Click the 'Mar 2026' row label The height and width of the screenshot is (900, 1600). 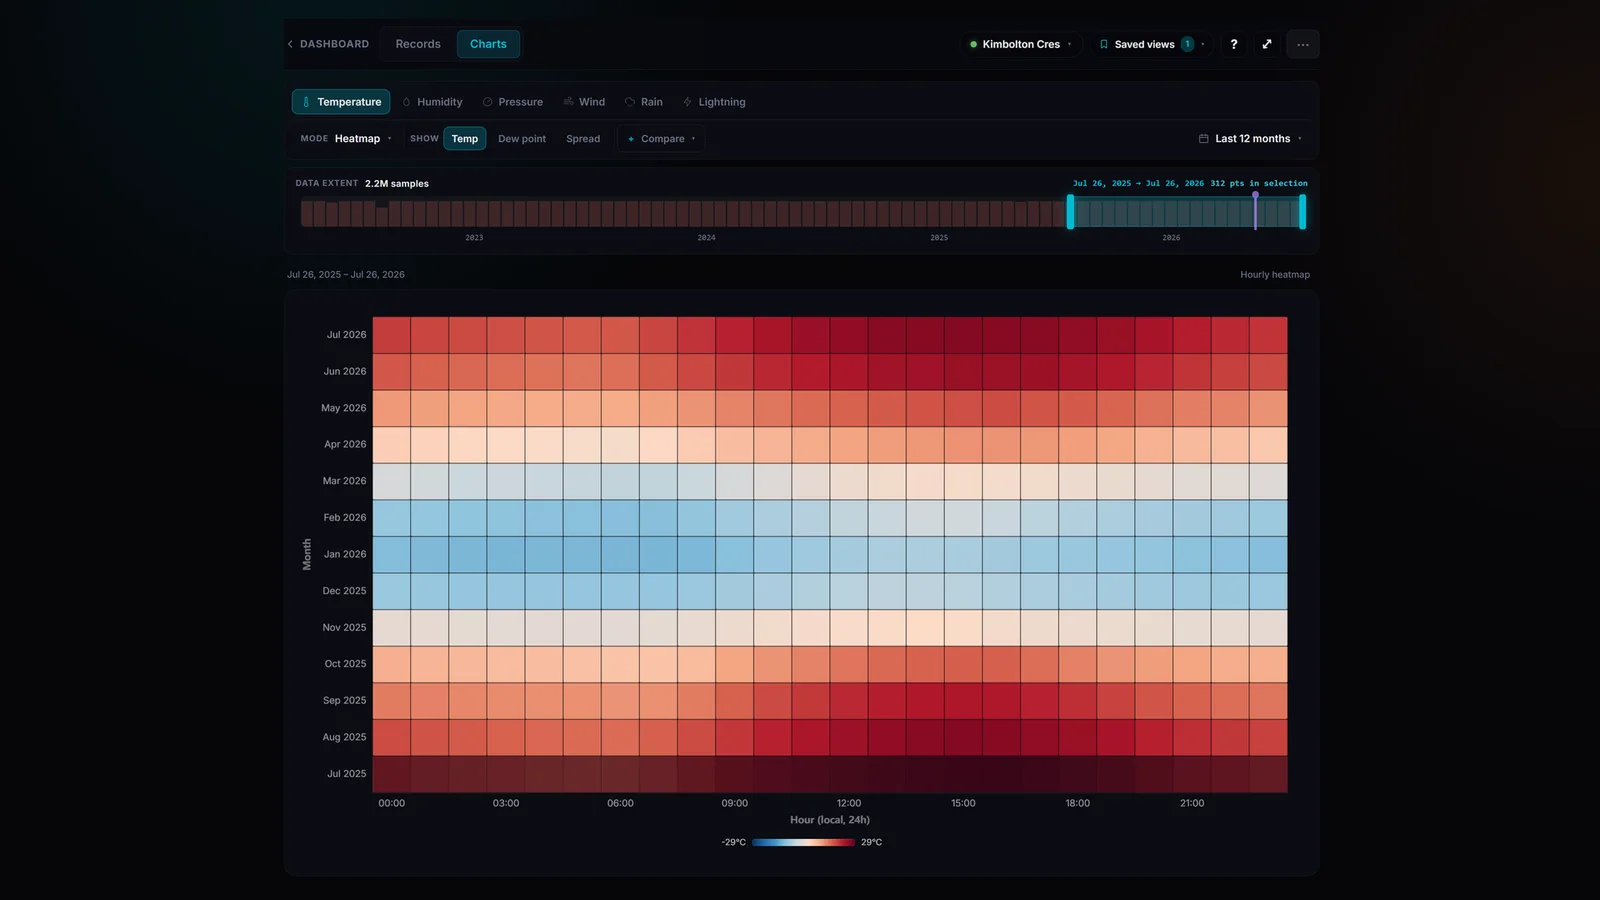[x=344, y=481]
